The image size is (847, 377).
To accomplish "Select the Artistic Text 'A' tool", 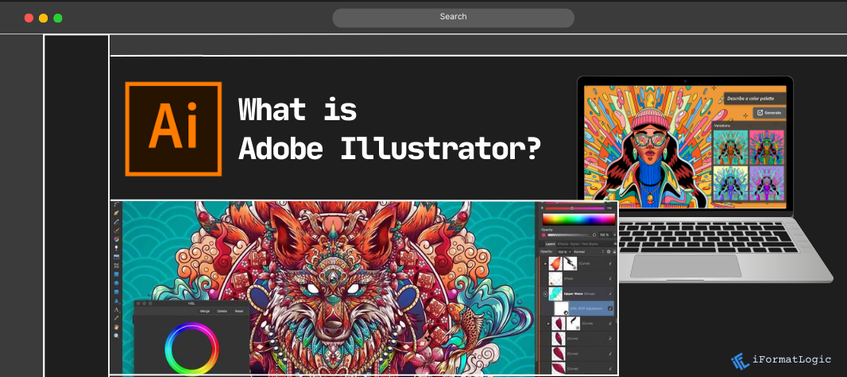I will click(117, 309).
